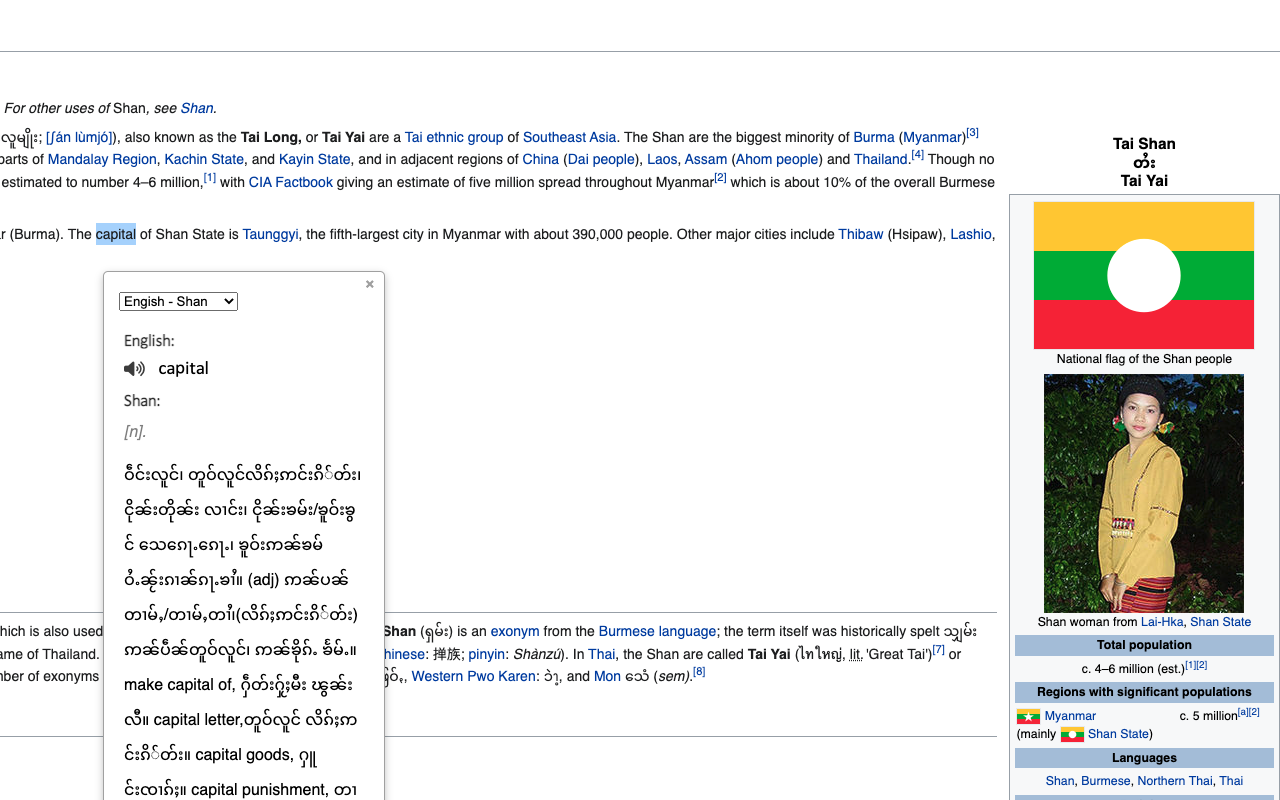This screenshot has height=800, width=1280.
Task: Open the exonym article link
Action: (515, 631)
